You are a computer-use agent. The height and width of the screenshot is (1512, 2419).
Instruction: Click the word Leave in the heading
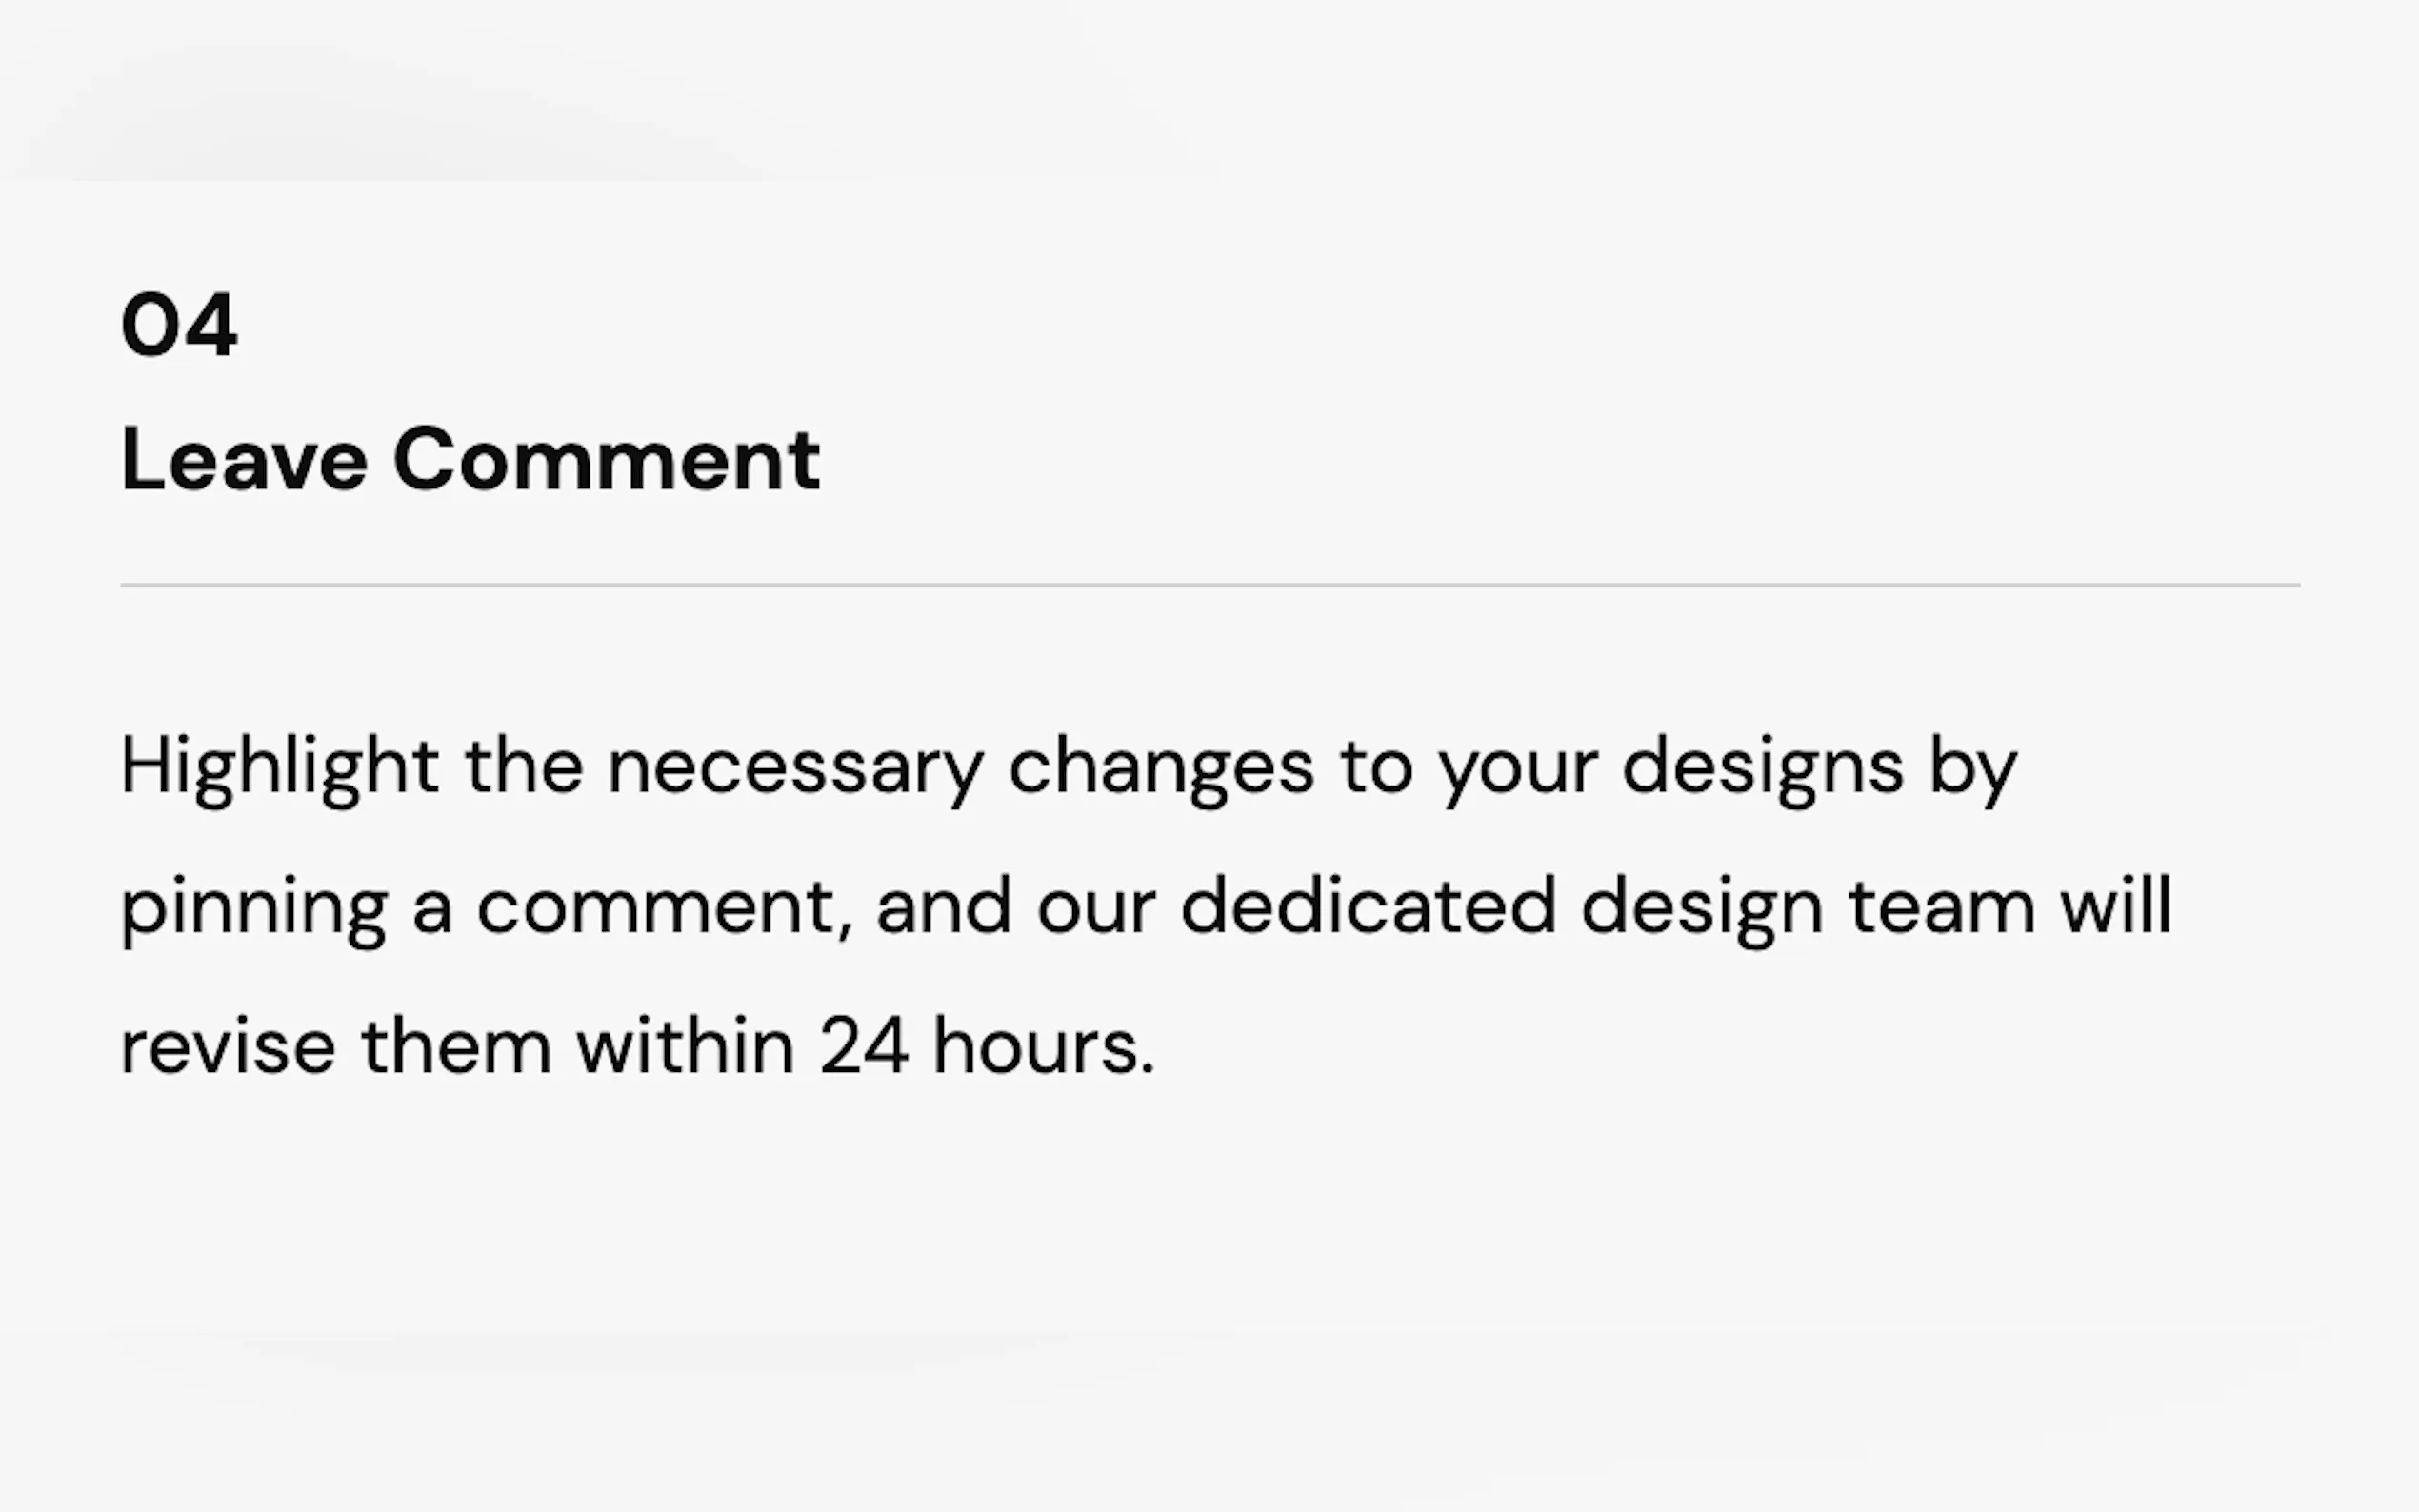[244, 460]
